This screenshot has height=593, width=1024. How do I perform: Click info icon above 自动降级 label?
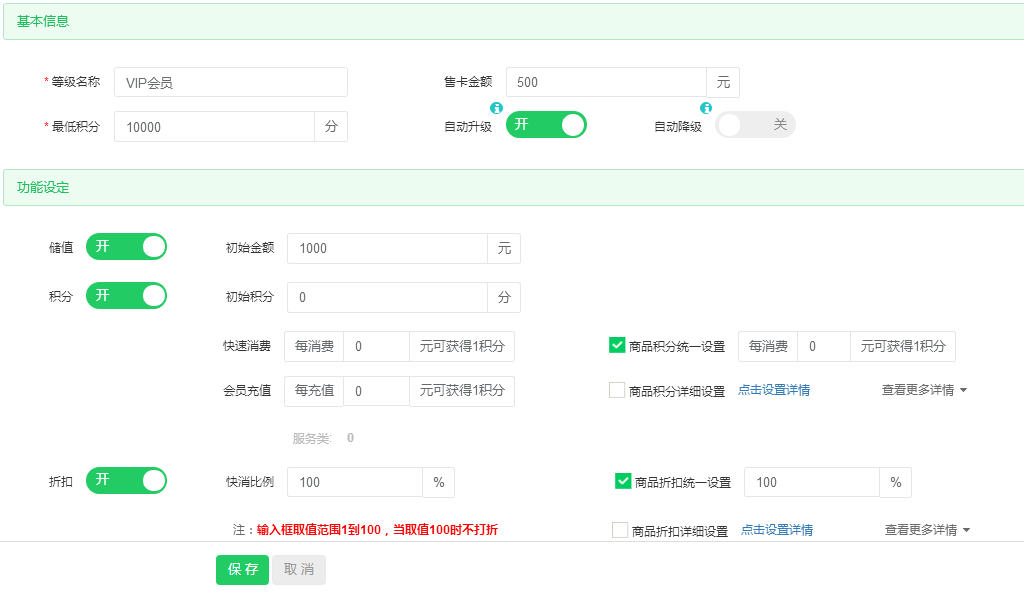coord(706,108)
